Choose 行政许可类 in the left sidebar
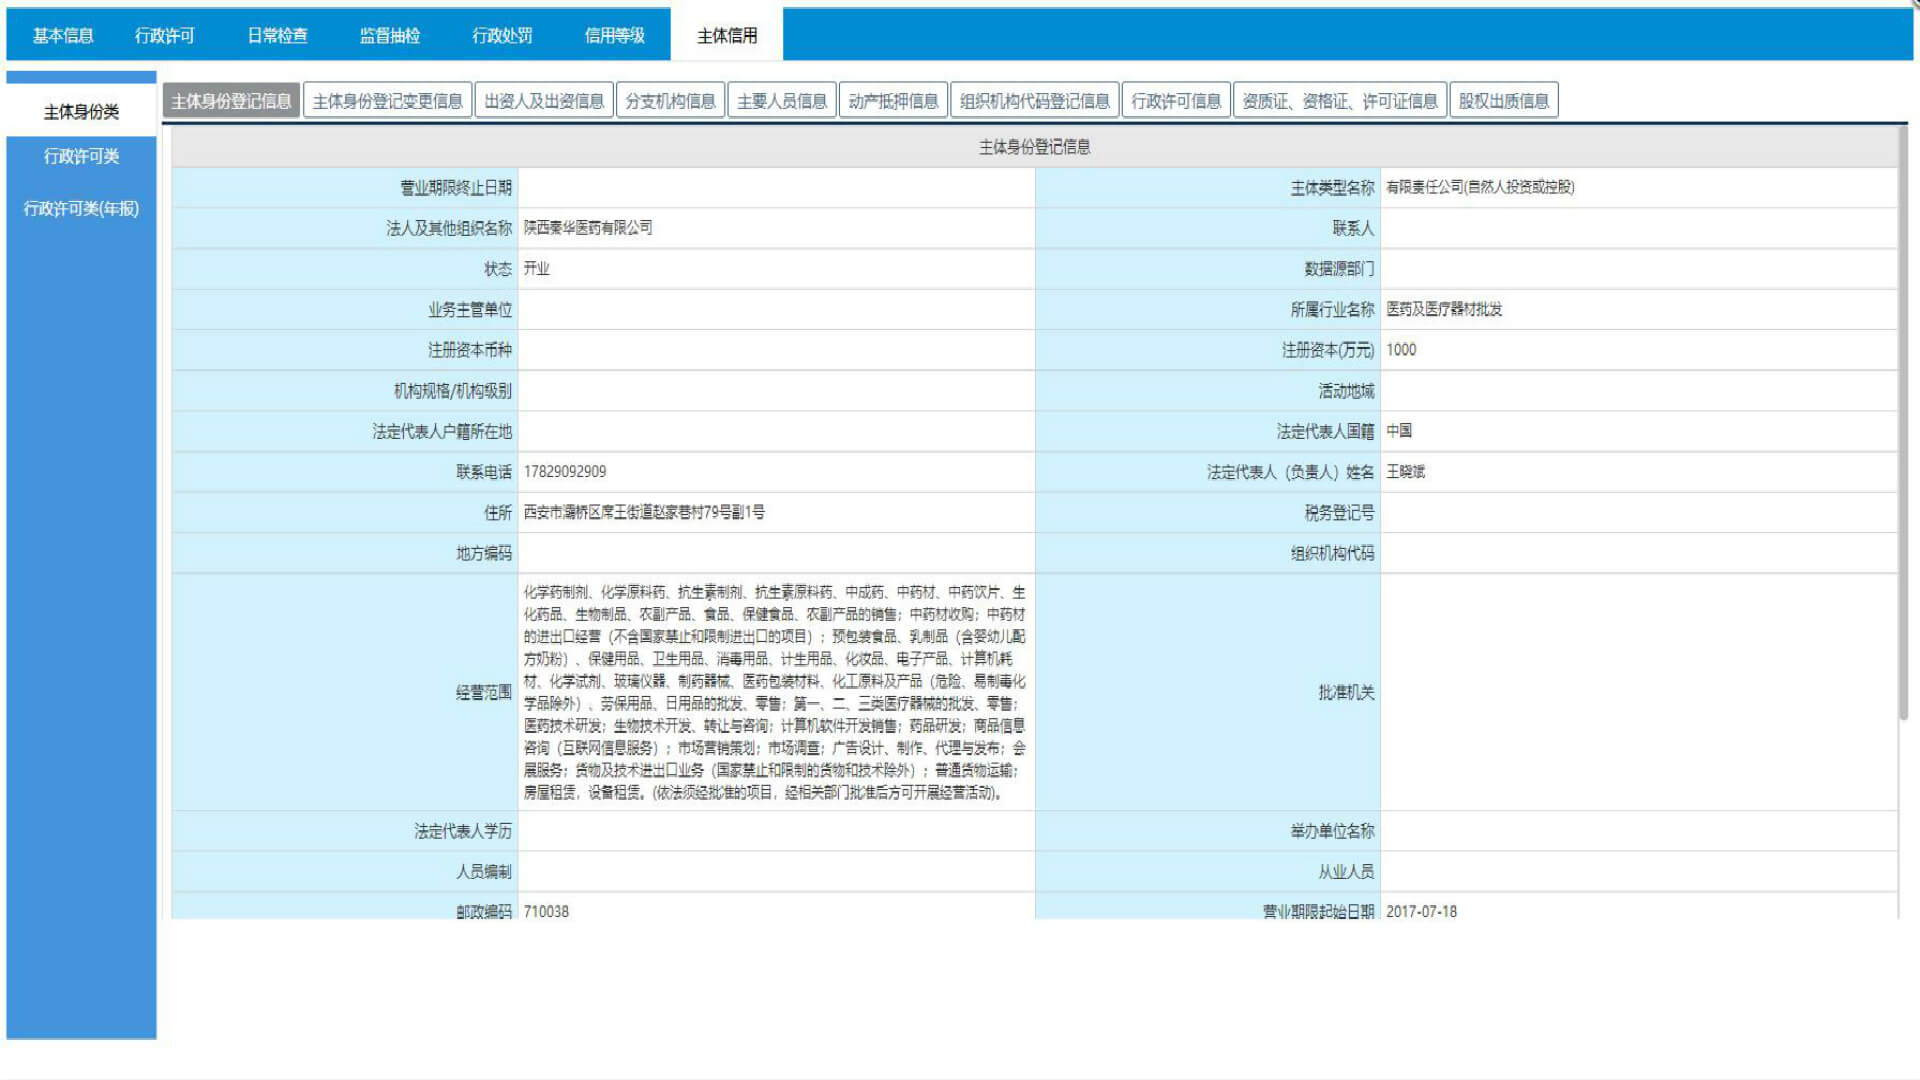 coord(81,156)
